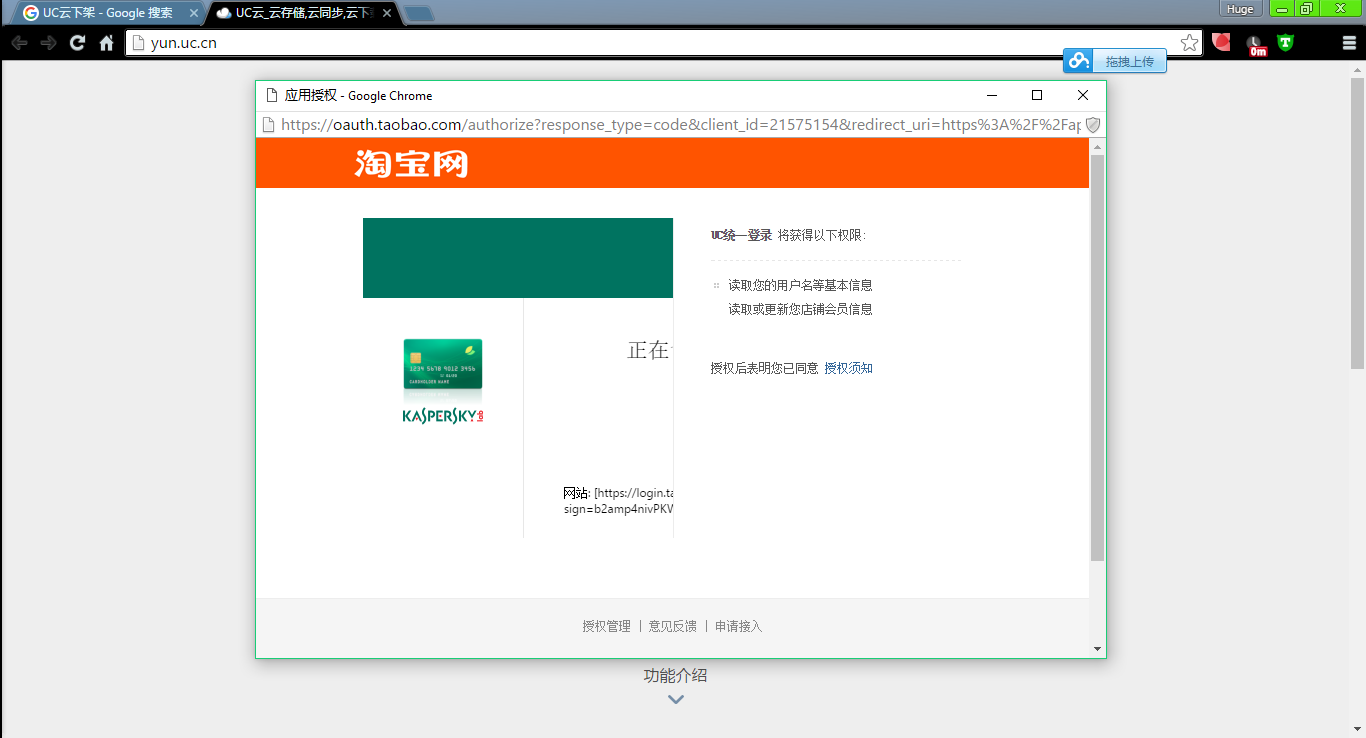Minimize the 应用授权 popup window
This screenshot has height=738, width=1366.
point(992,95)
